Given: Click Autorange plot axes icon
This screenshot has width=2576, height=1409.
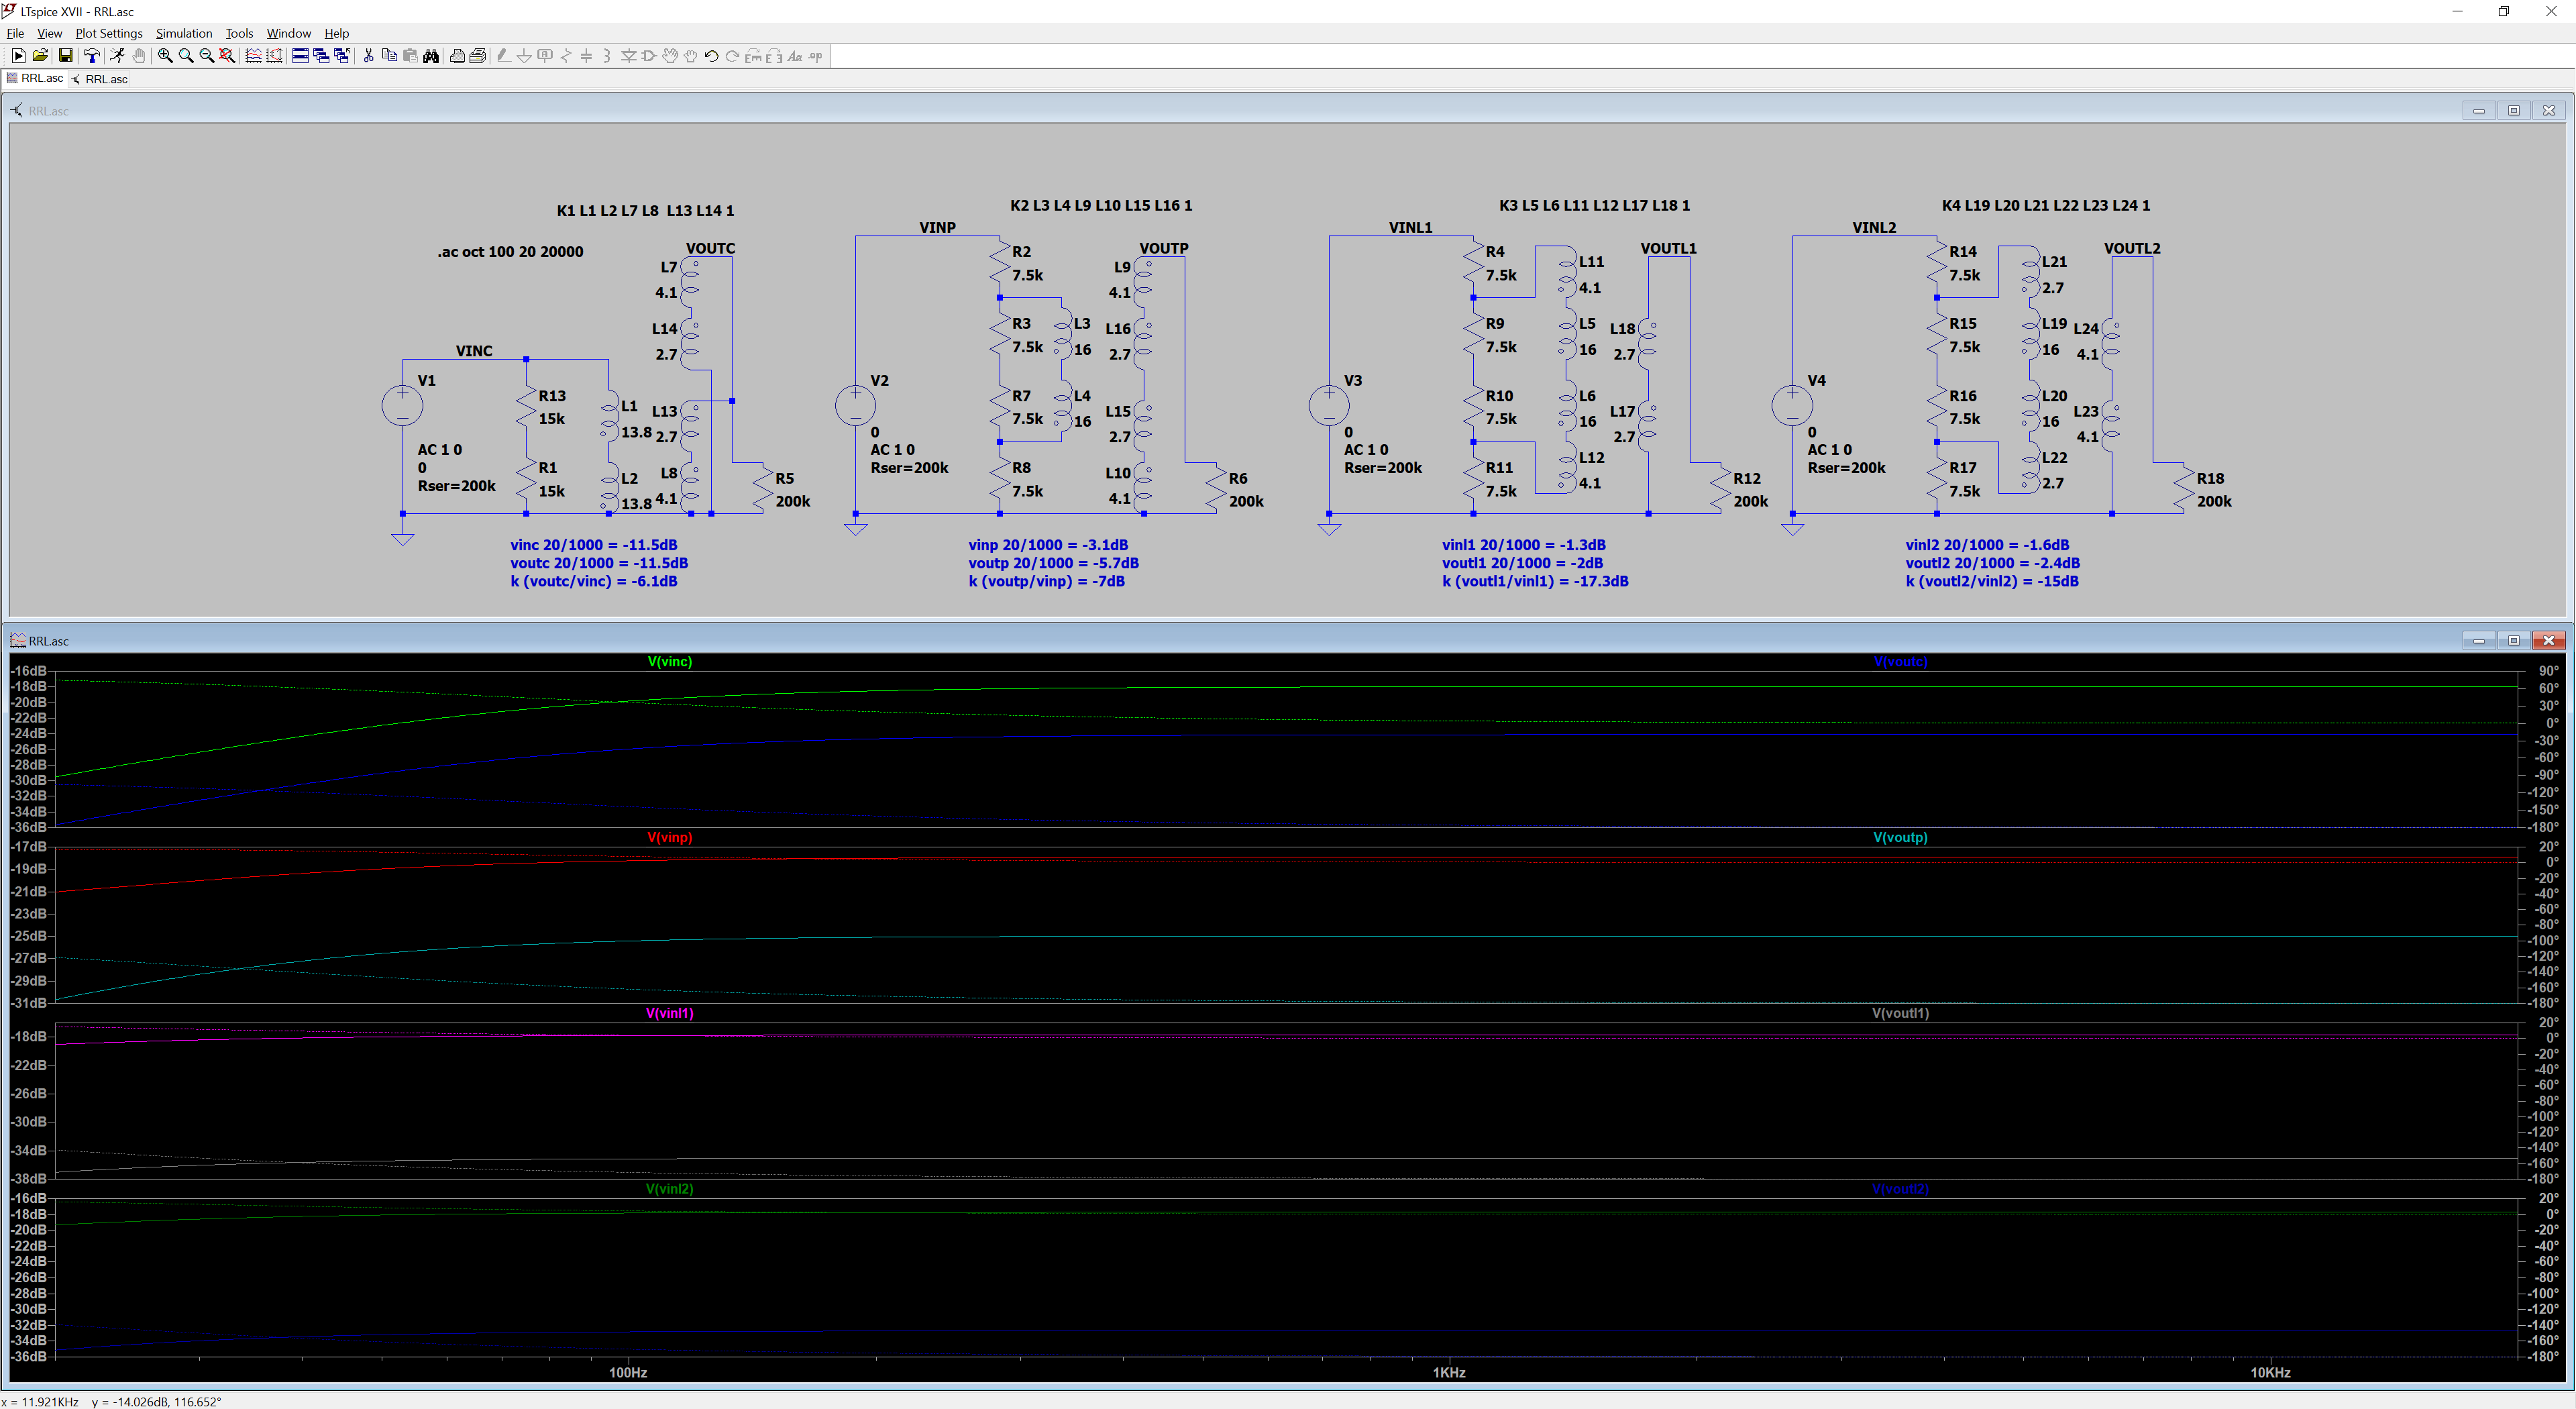Looking at the screenshot, I should tap(274, 56).
